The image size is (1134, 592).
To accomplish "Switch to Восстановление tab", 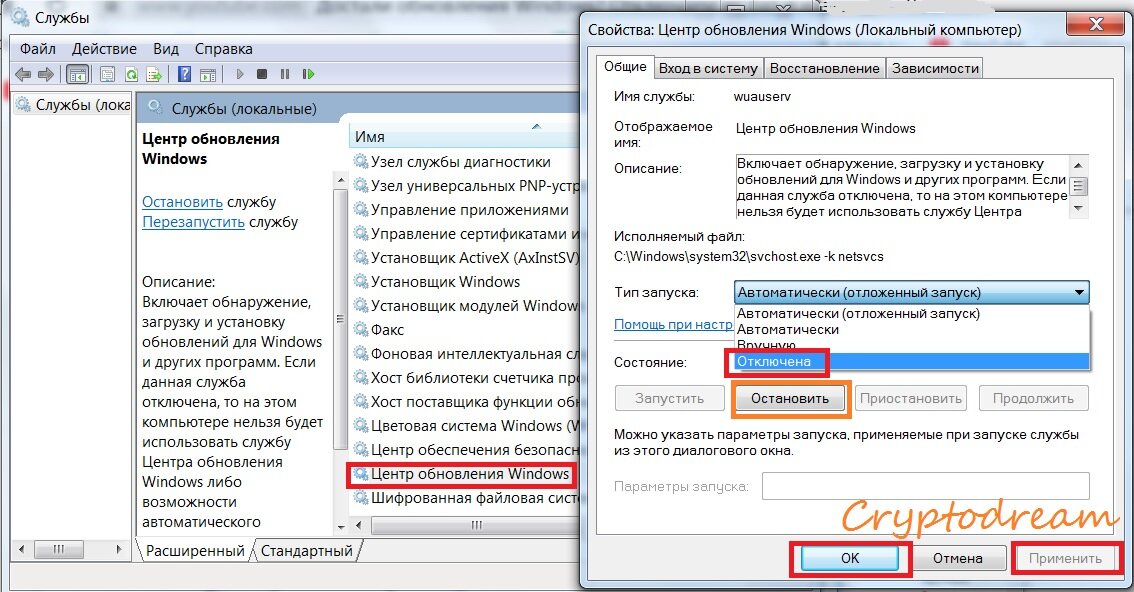I will (x=824, y=69).
